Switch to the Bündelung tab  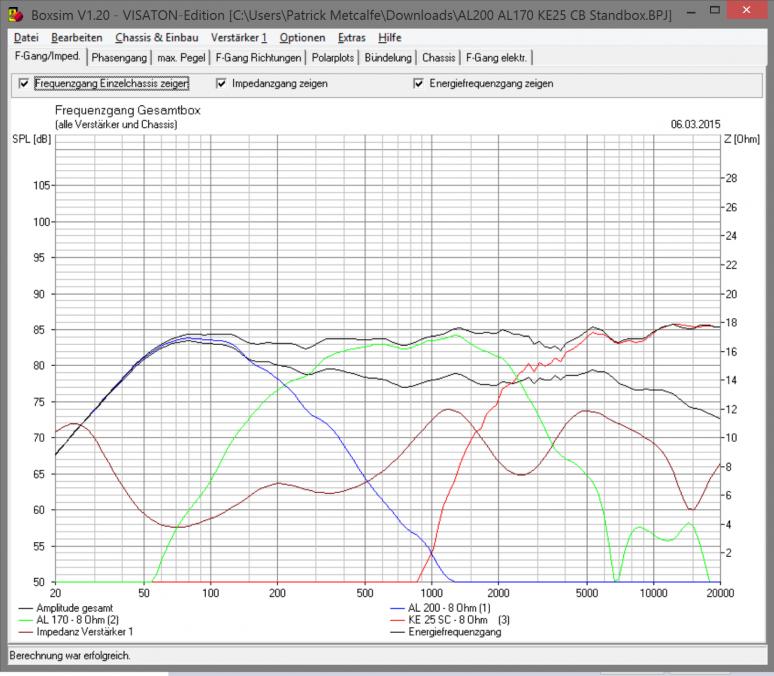[388, 58]
